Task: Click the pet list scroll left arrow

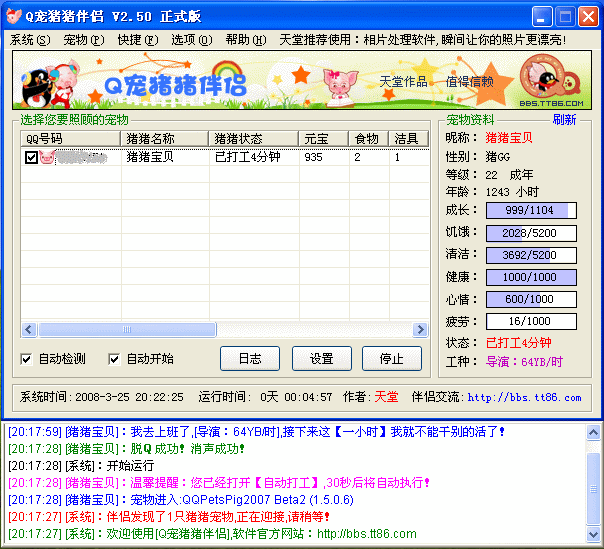Action: (29, 330)
